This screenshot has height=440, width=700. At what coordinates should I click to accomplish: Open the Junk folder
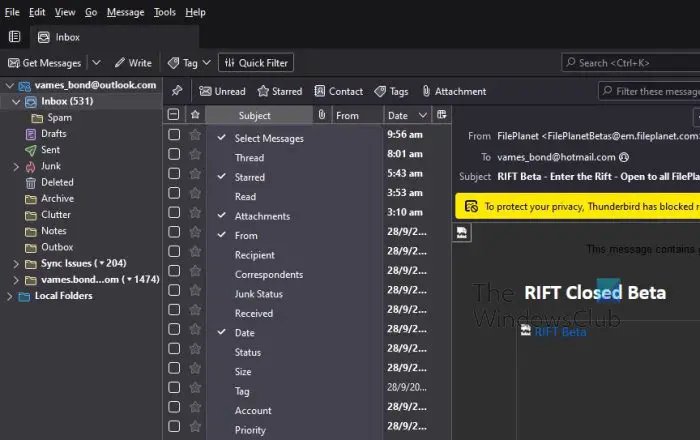[50, 166]
